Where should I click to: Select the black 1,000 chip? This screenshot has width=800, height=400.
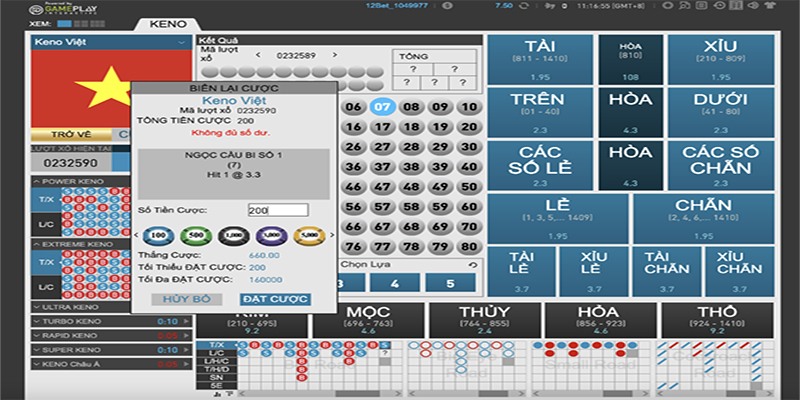pos(234,235)
